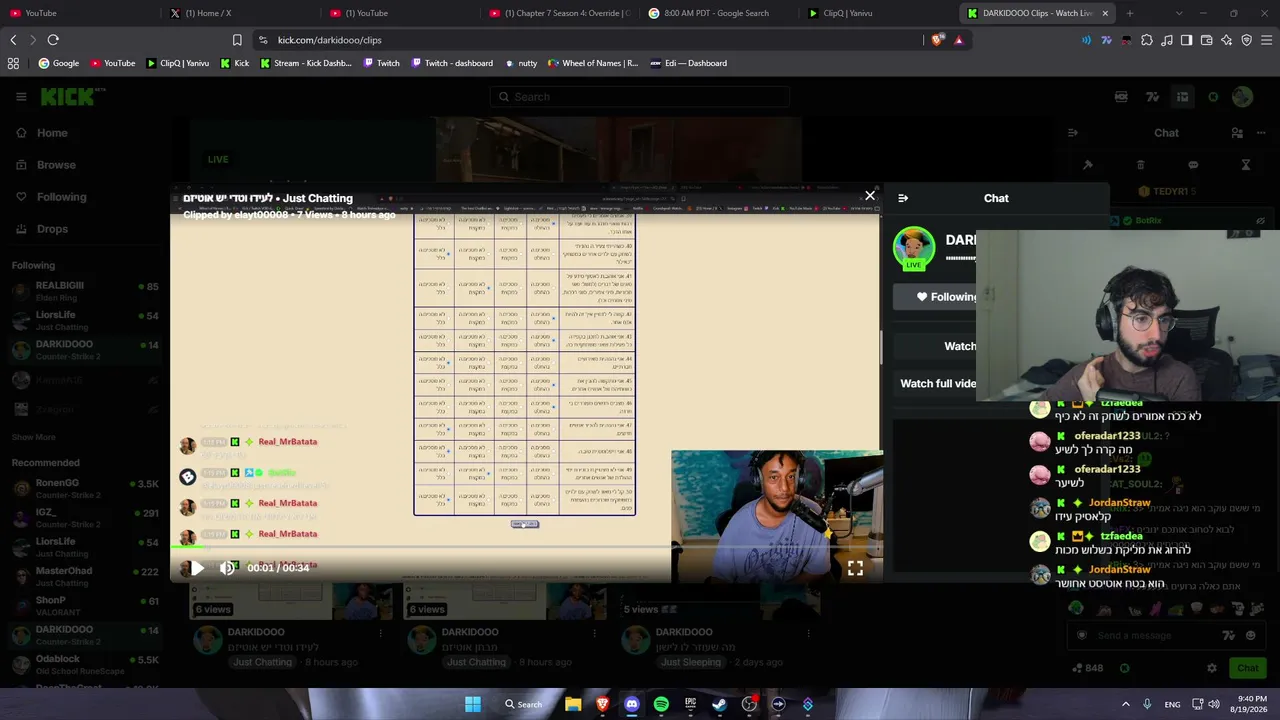Go back to previous page
1280x720 pixels.
[x=13, y=40]
